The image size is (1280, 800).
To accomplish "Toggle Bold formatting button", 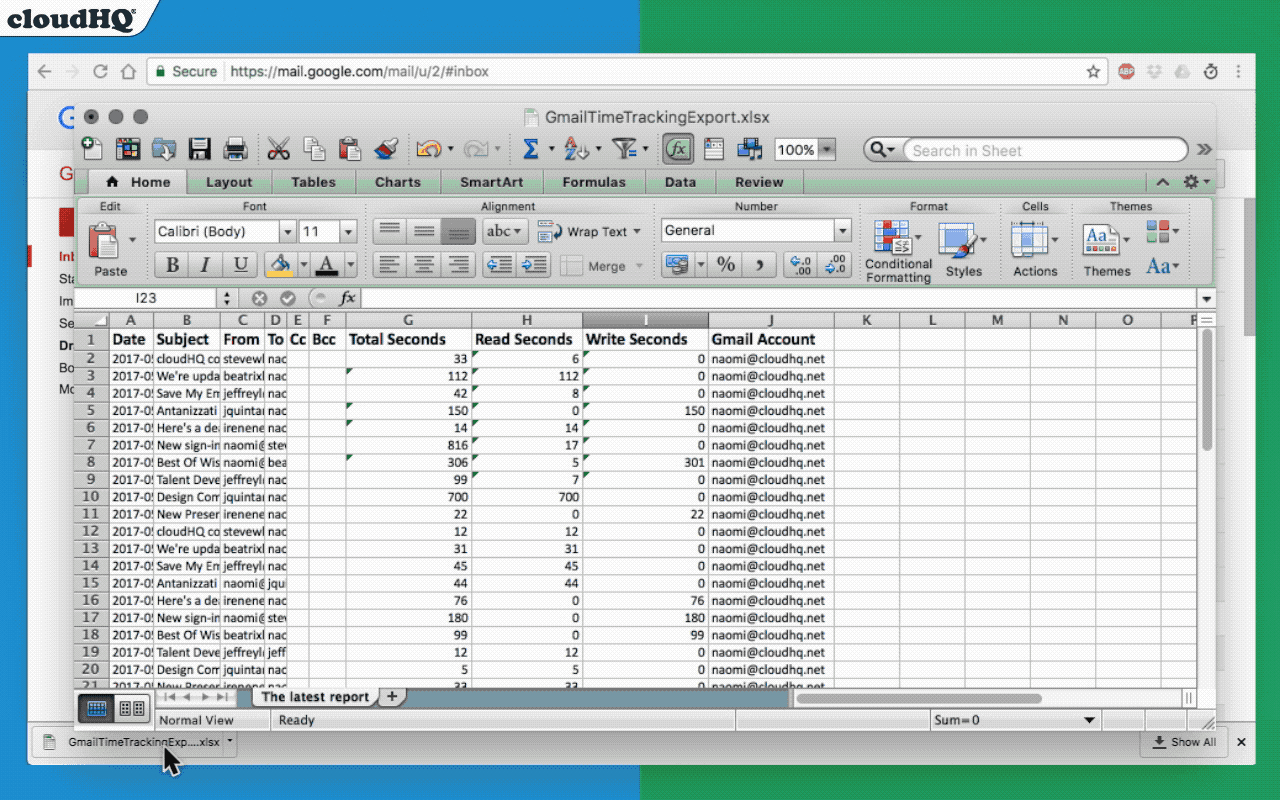I will click(x=172, y=265).
